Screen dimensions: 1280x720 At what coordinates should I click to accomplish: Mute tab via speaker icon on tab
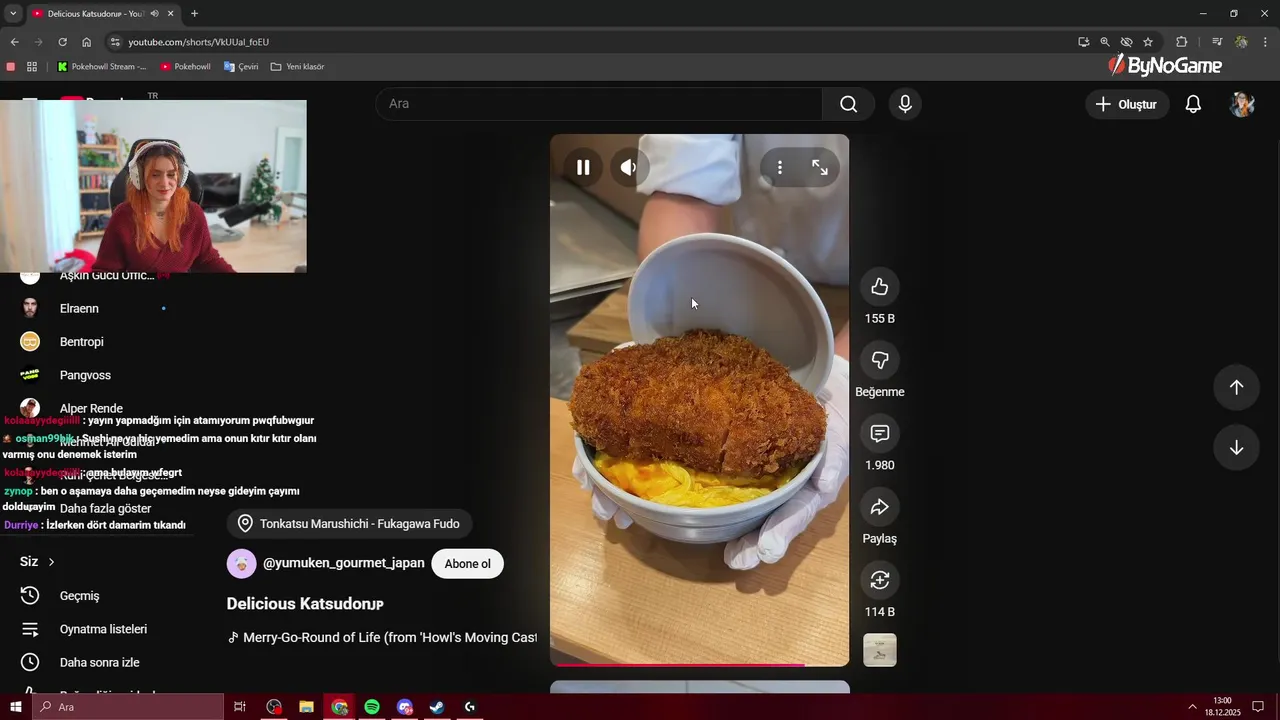pos(155,13)
